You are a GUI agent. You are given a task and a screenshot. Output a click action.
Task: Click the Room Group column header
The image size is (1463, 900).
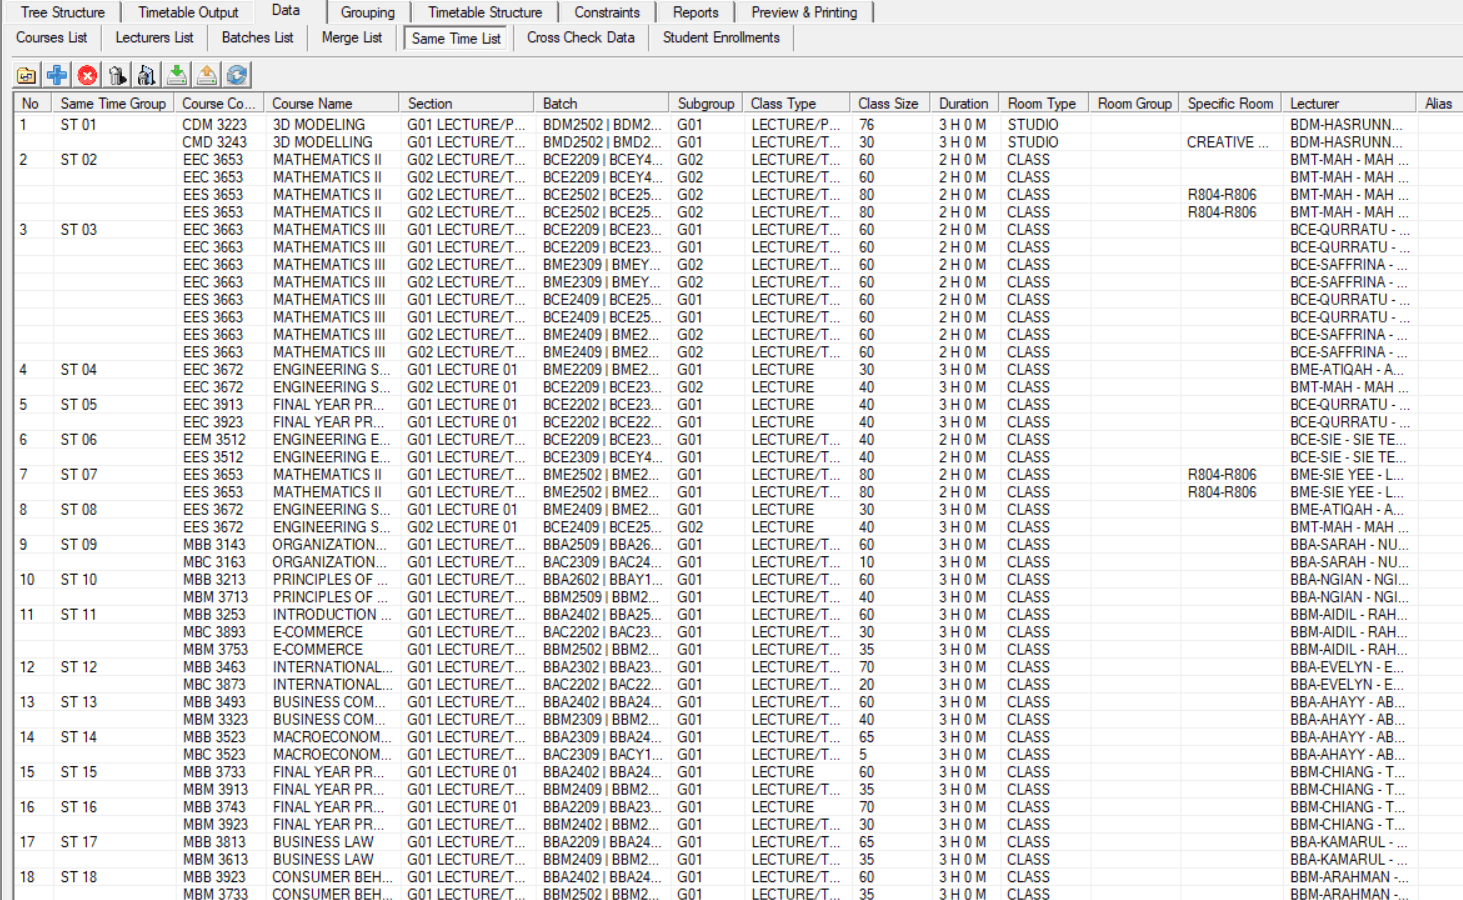point(1135,103)
